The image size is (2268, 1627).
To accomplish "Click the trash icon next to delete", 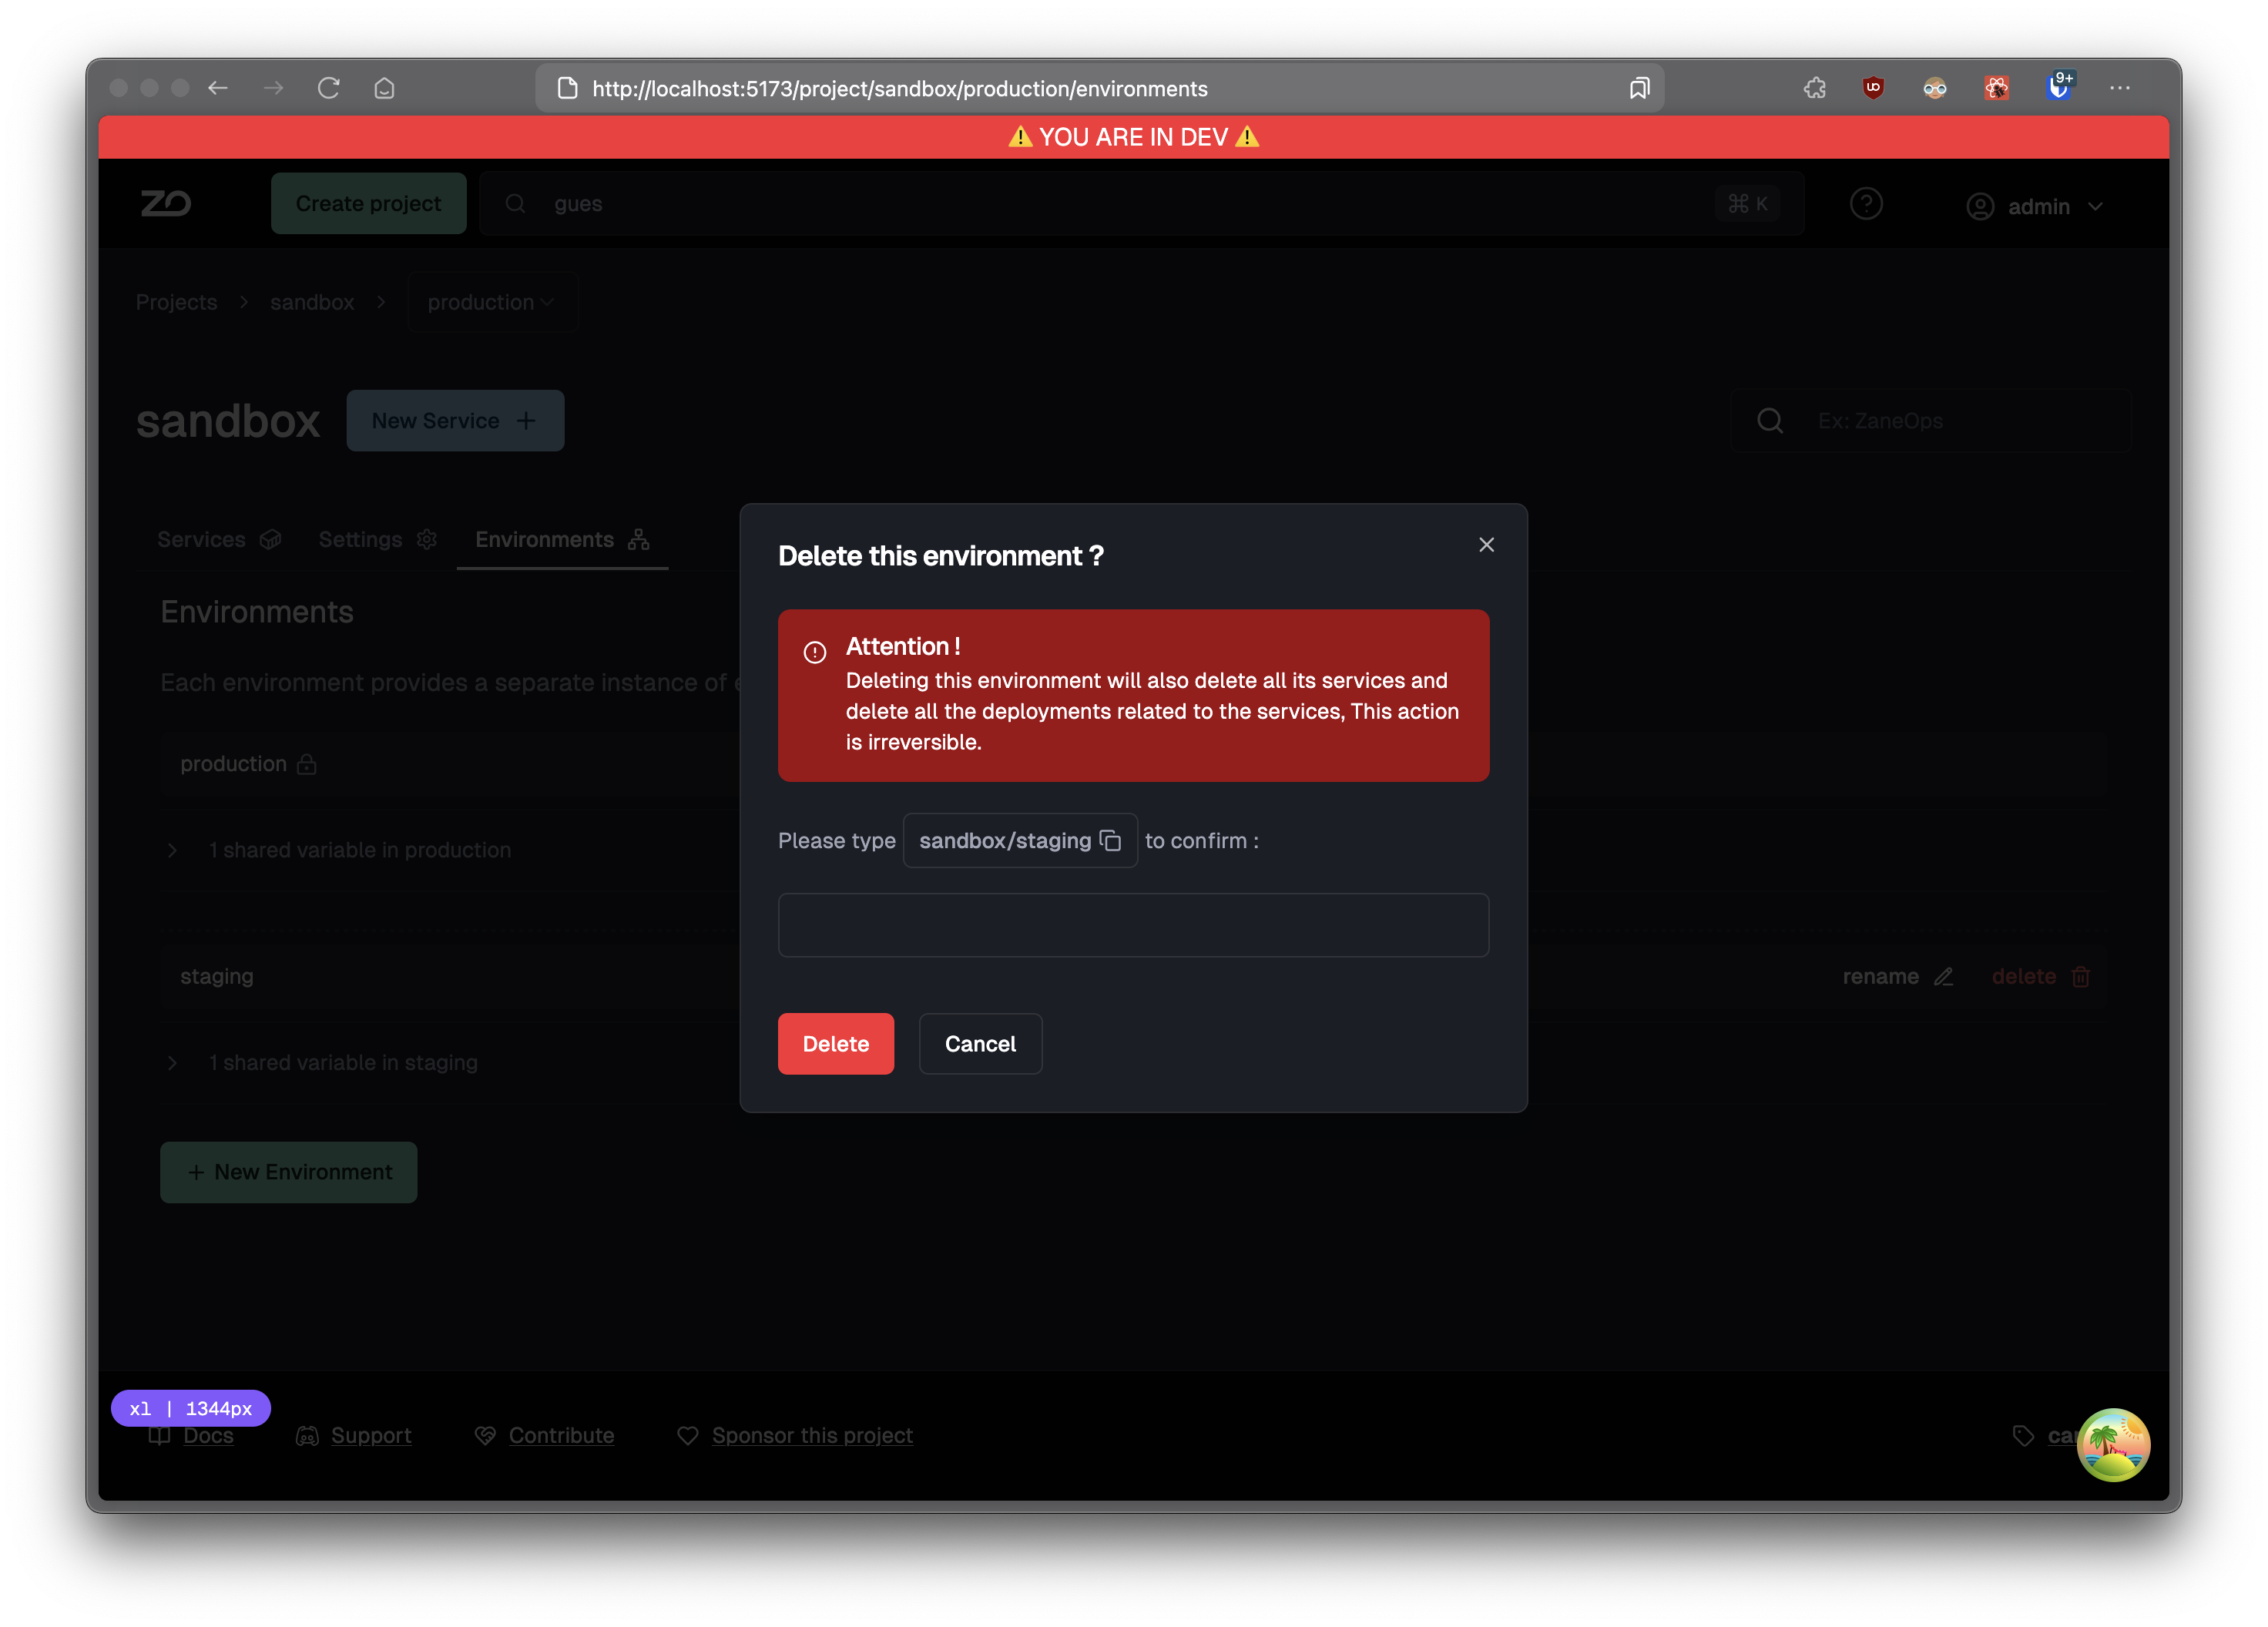I will tap(2080, 976).
